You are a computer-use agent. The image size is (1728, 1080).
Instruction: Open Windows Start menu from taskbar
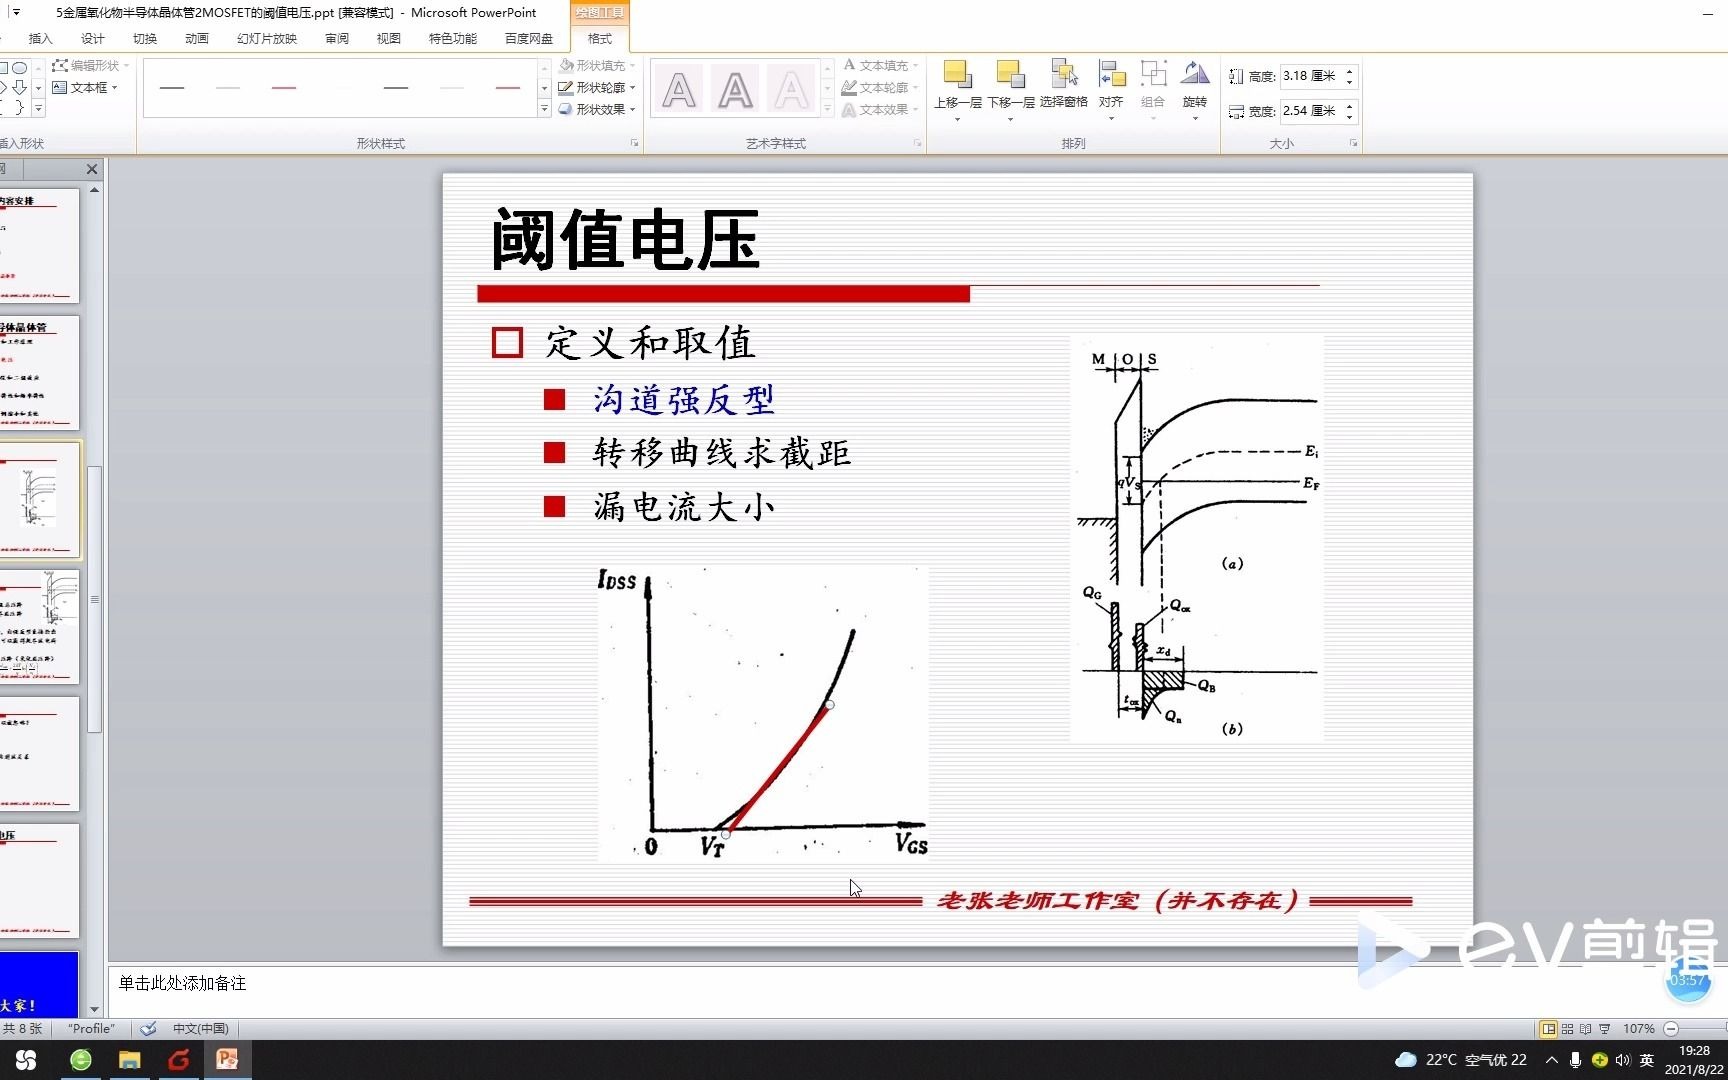[27, 1060]
